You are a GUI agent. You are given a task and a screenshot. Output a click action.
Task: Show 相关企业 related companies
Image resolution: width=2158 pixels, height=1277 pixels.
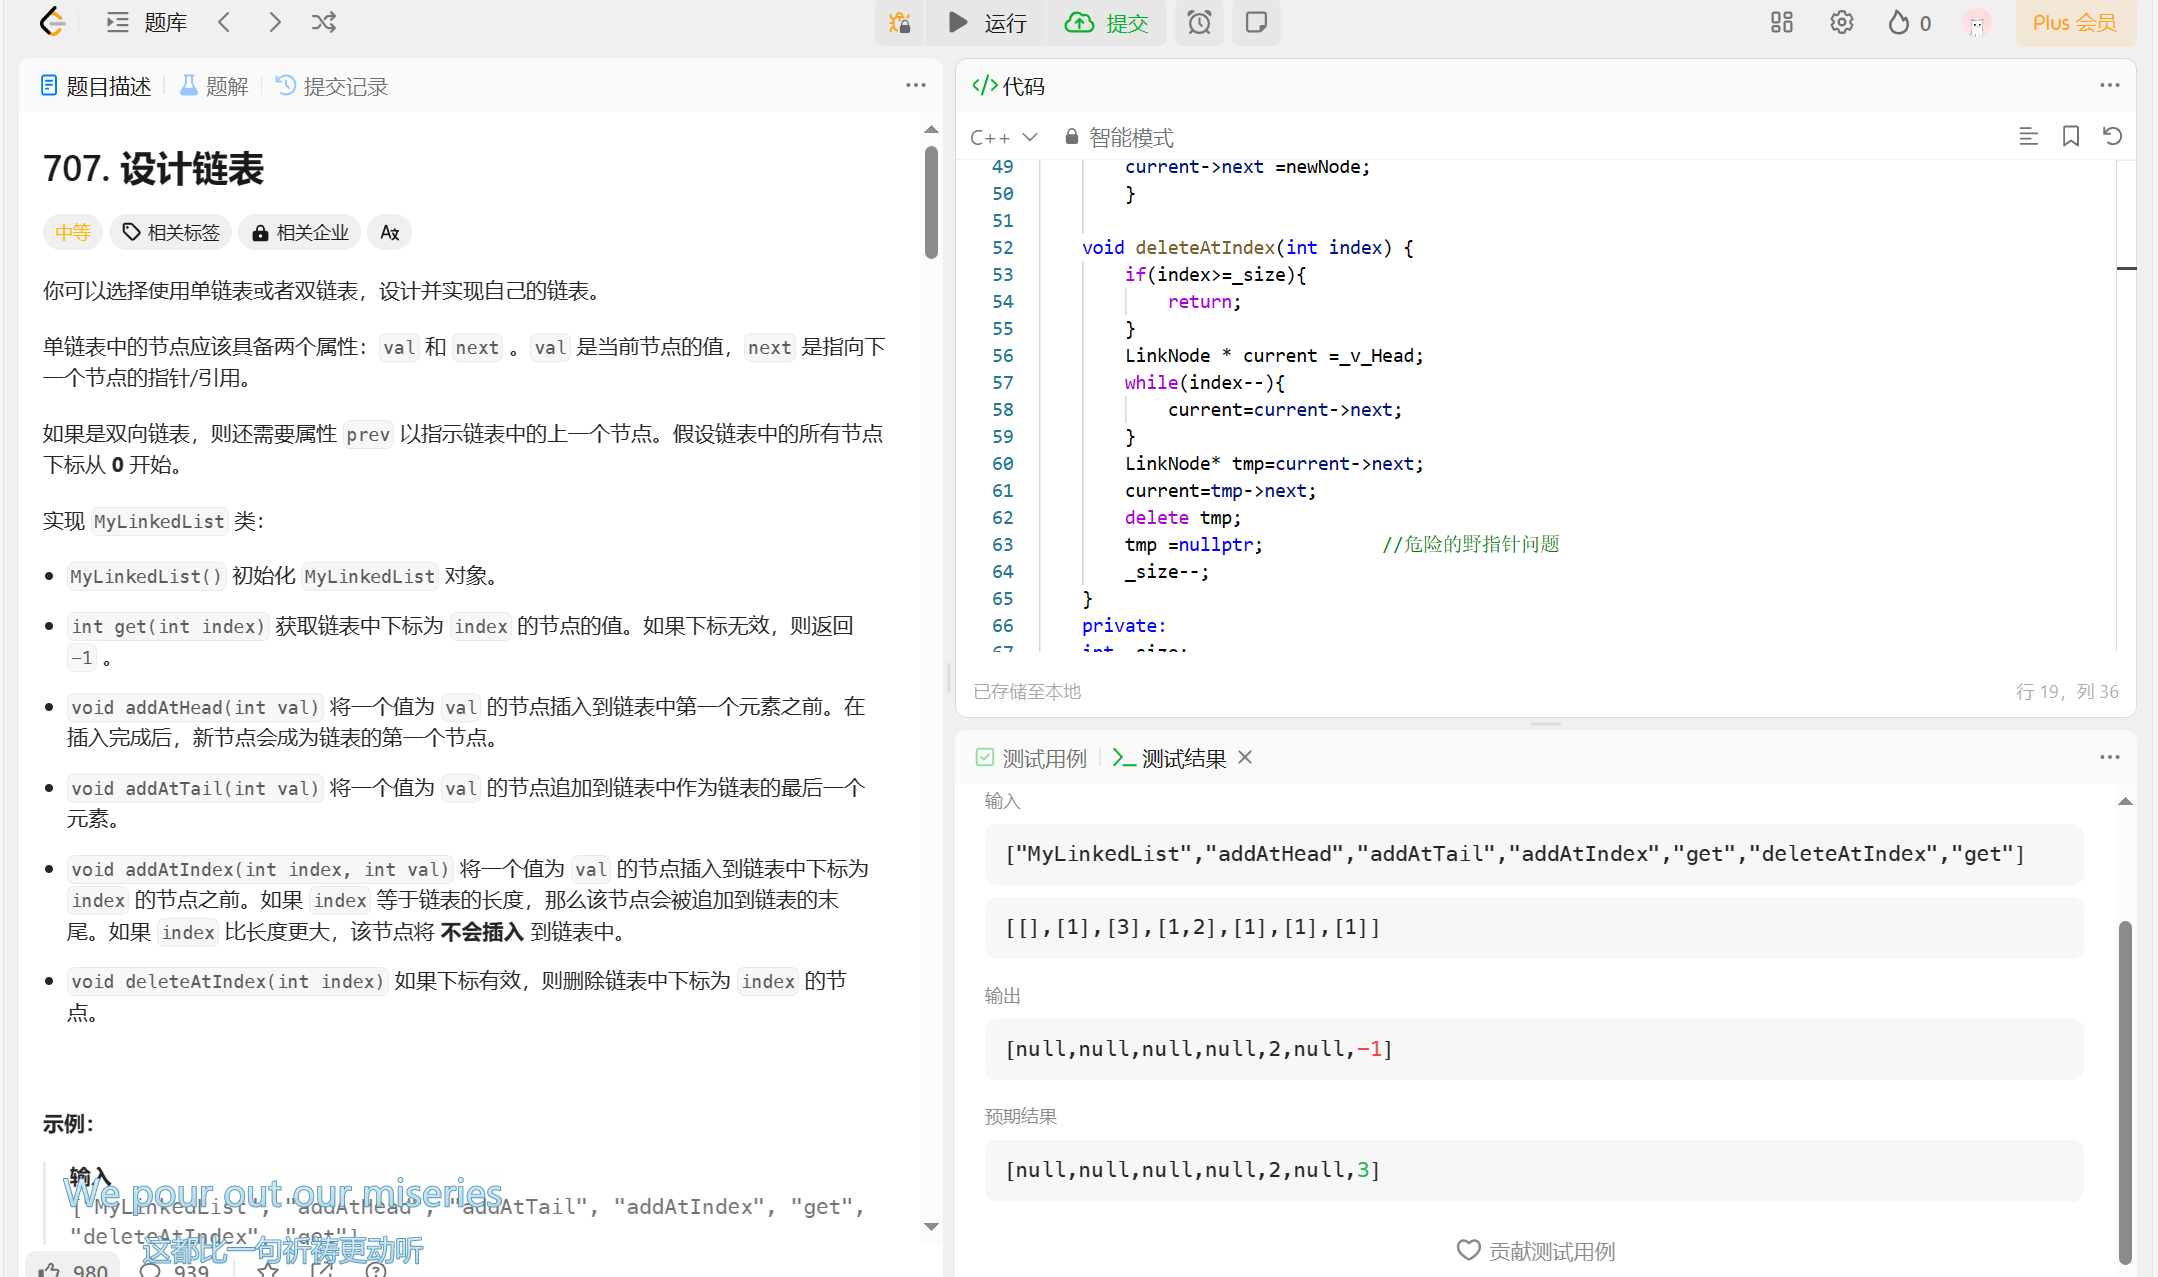point(300,232)
